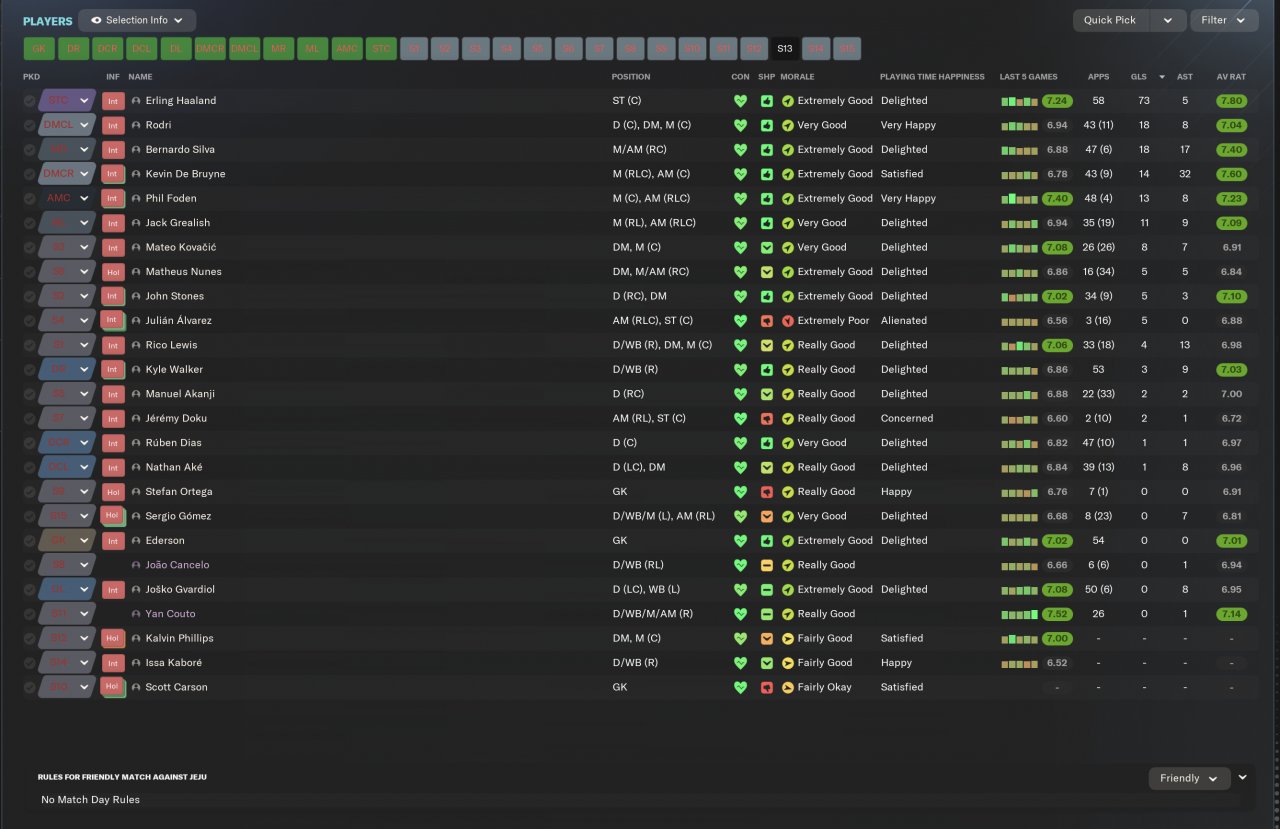Viewport: 1280px width, 829px height.
Task: Click the person icon beside João Cancelo
Action: tap(136, 565)
